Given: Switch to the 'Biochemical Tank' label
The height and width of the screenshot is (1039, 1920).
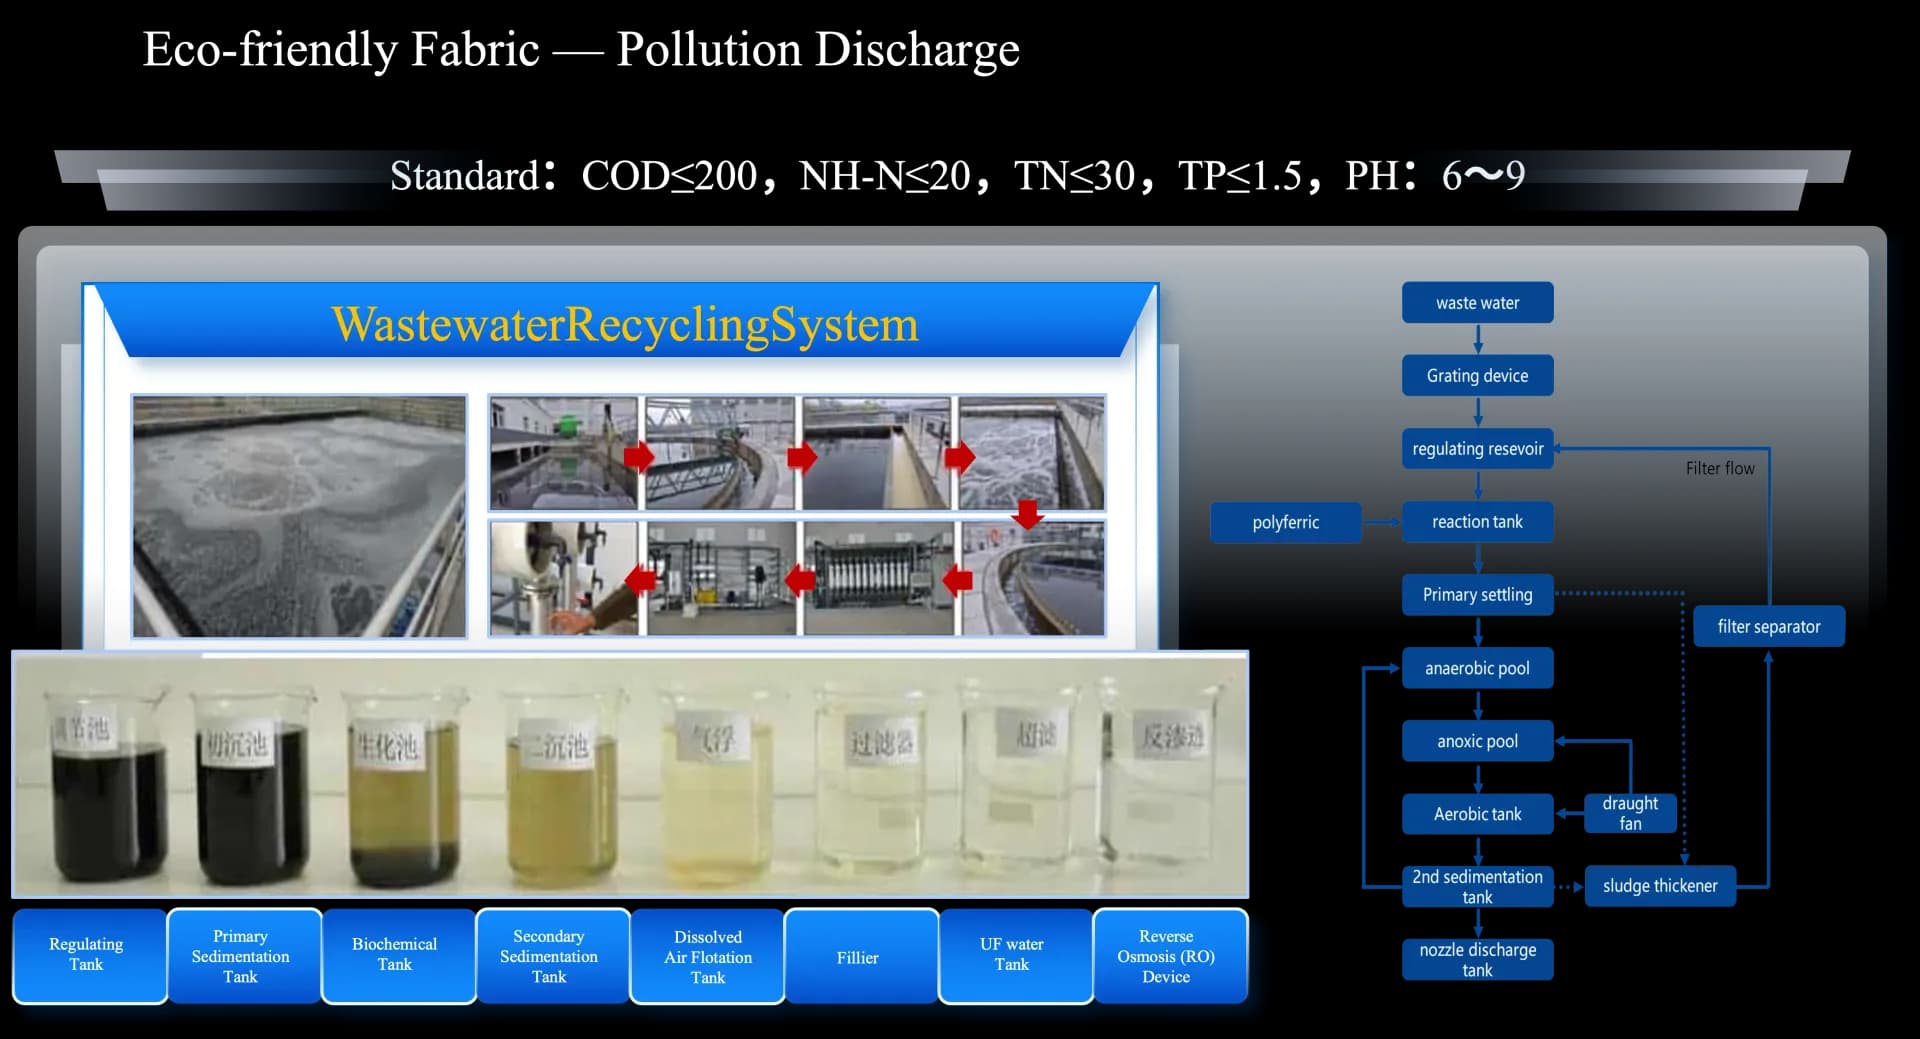Looking at the screenshot, I should [x=395, y=955].
